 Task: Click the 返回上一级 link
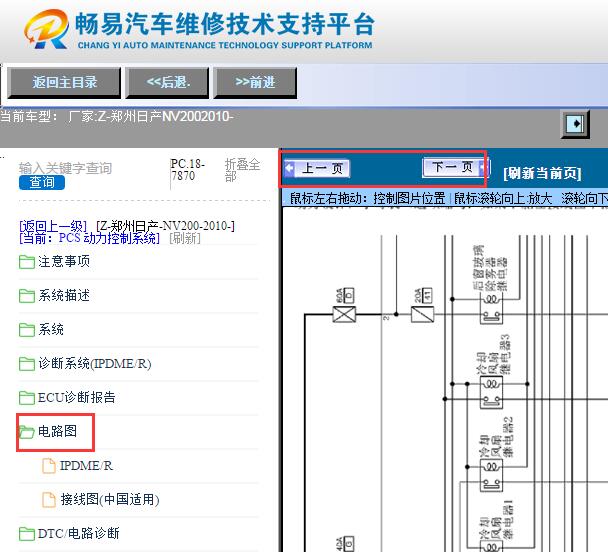tap(53, 226)
